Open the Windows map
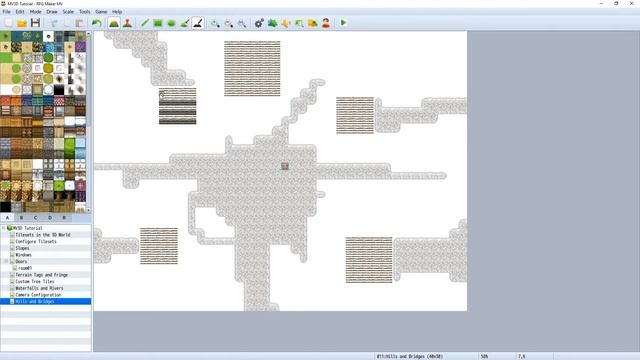 click(x=23, y=255)
